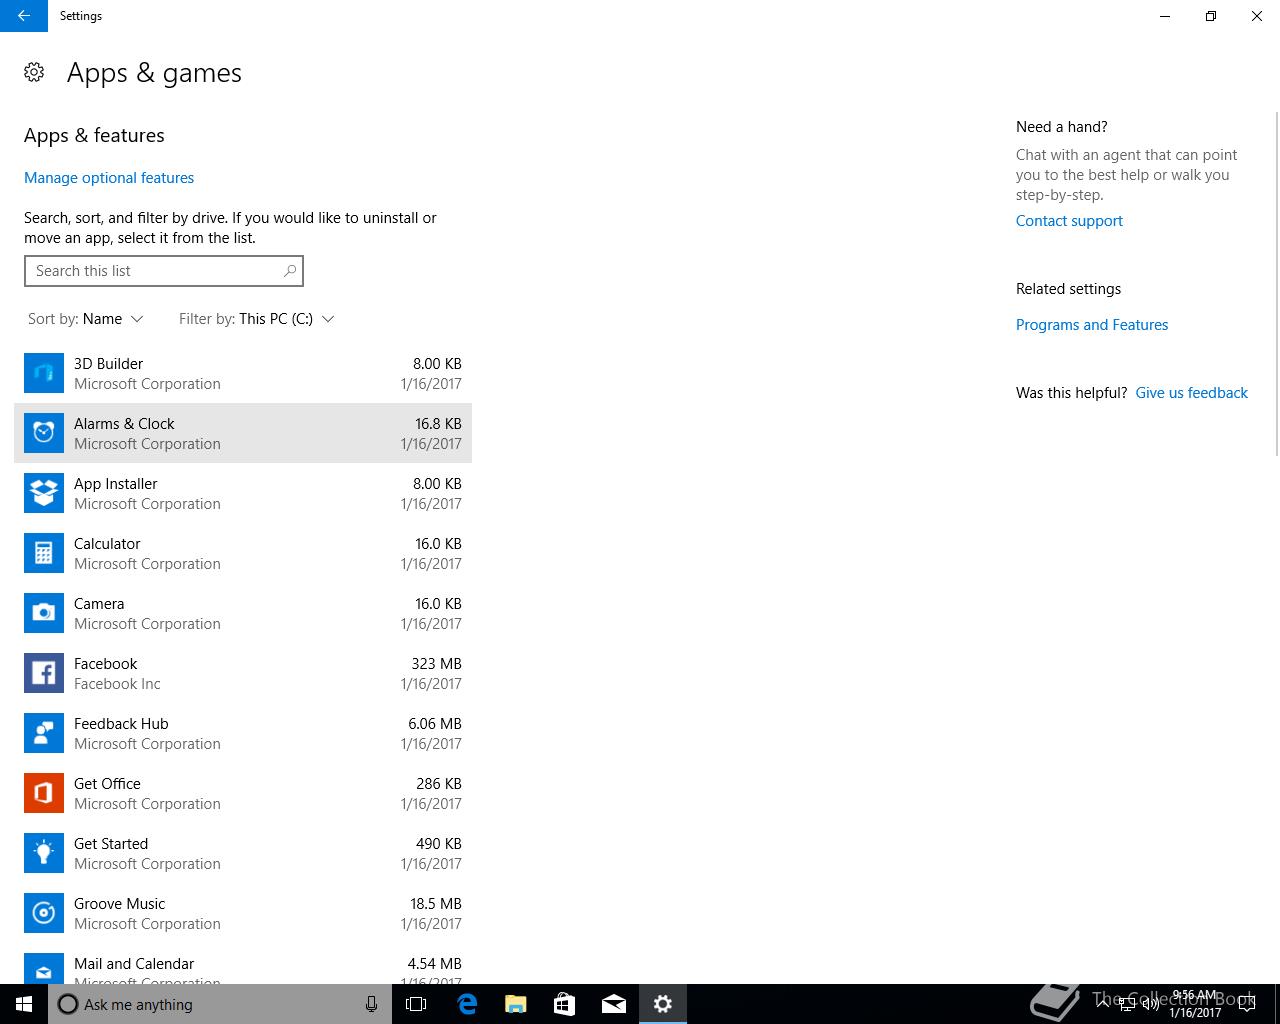
Task: Click the magnifier icon in the search box
Action: click(290, 271)
